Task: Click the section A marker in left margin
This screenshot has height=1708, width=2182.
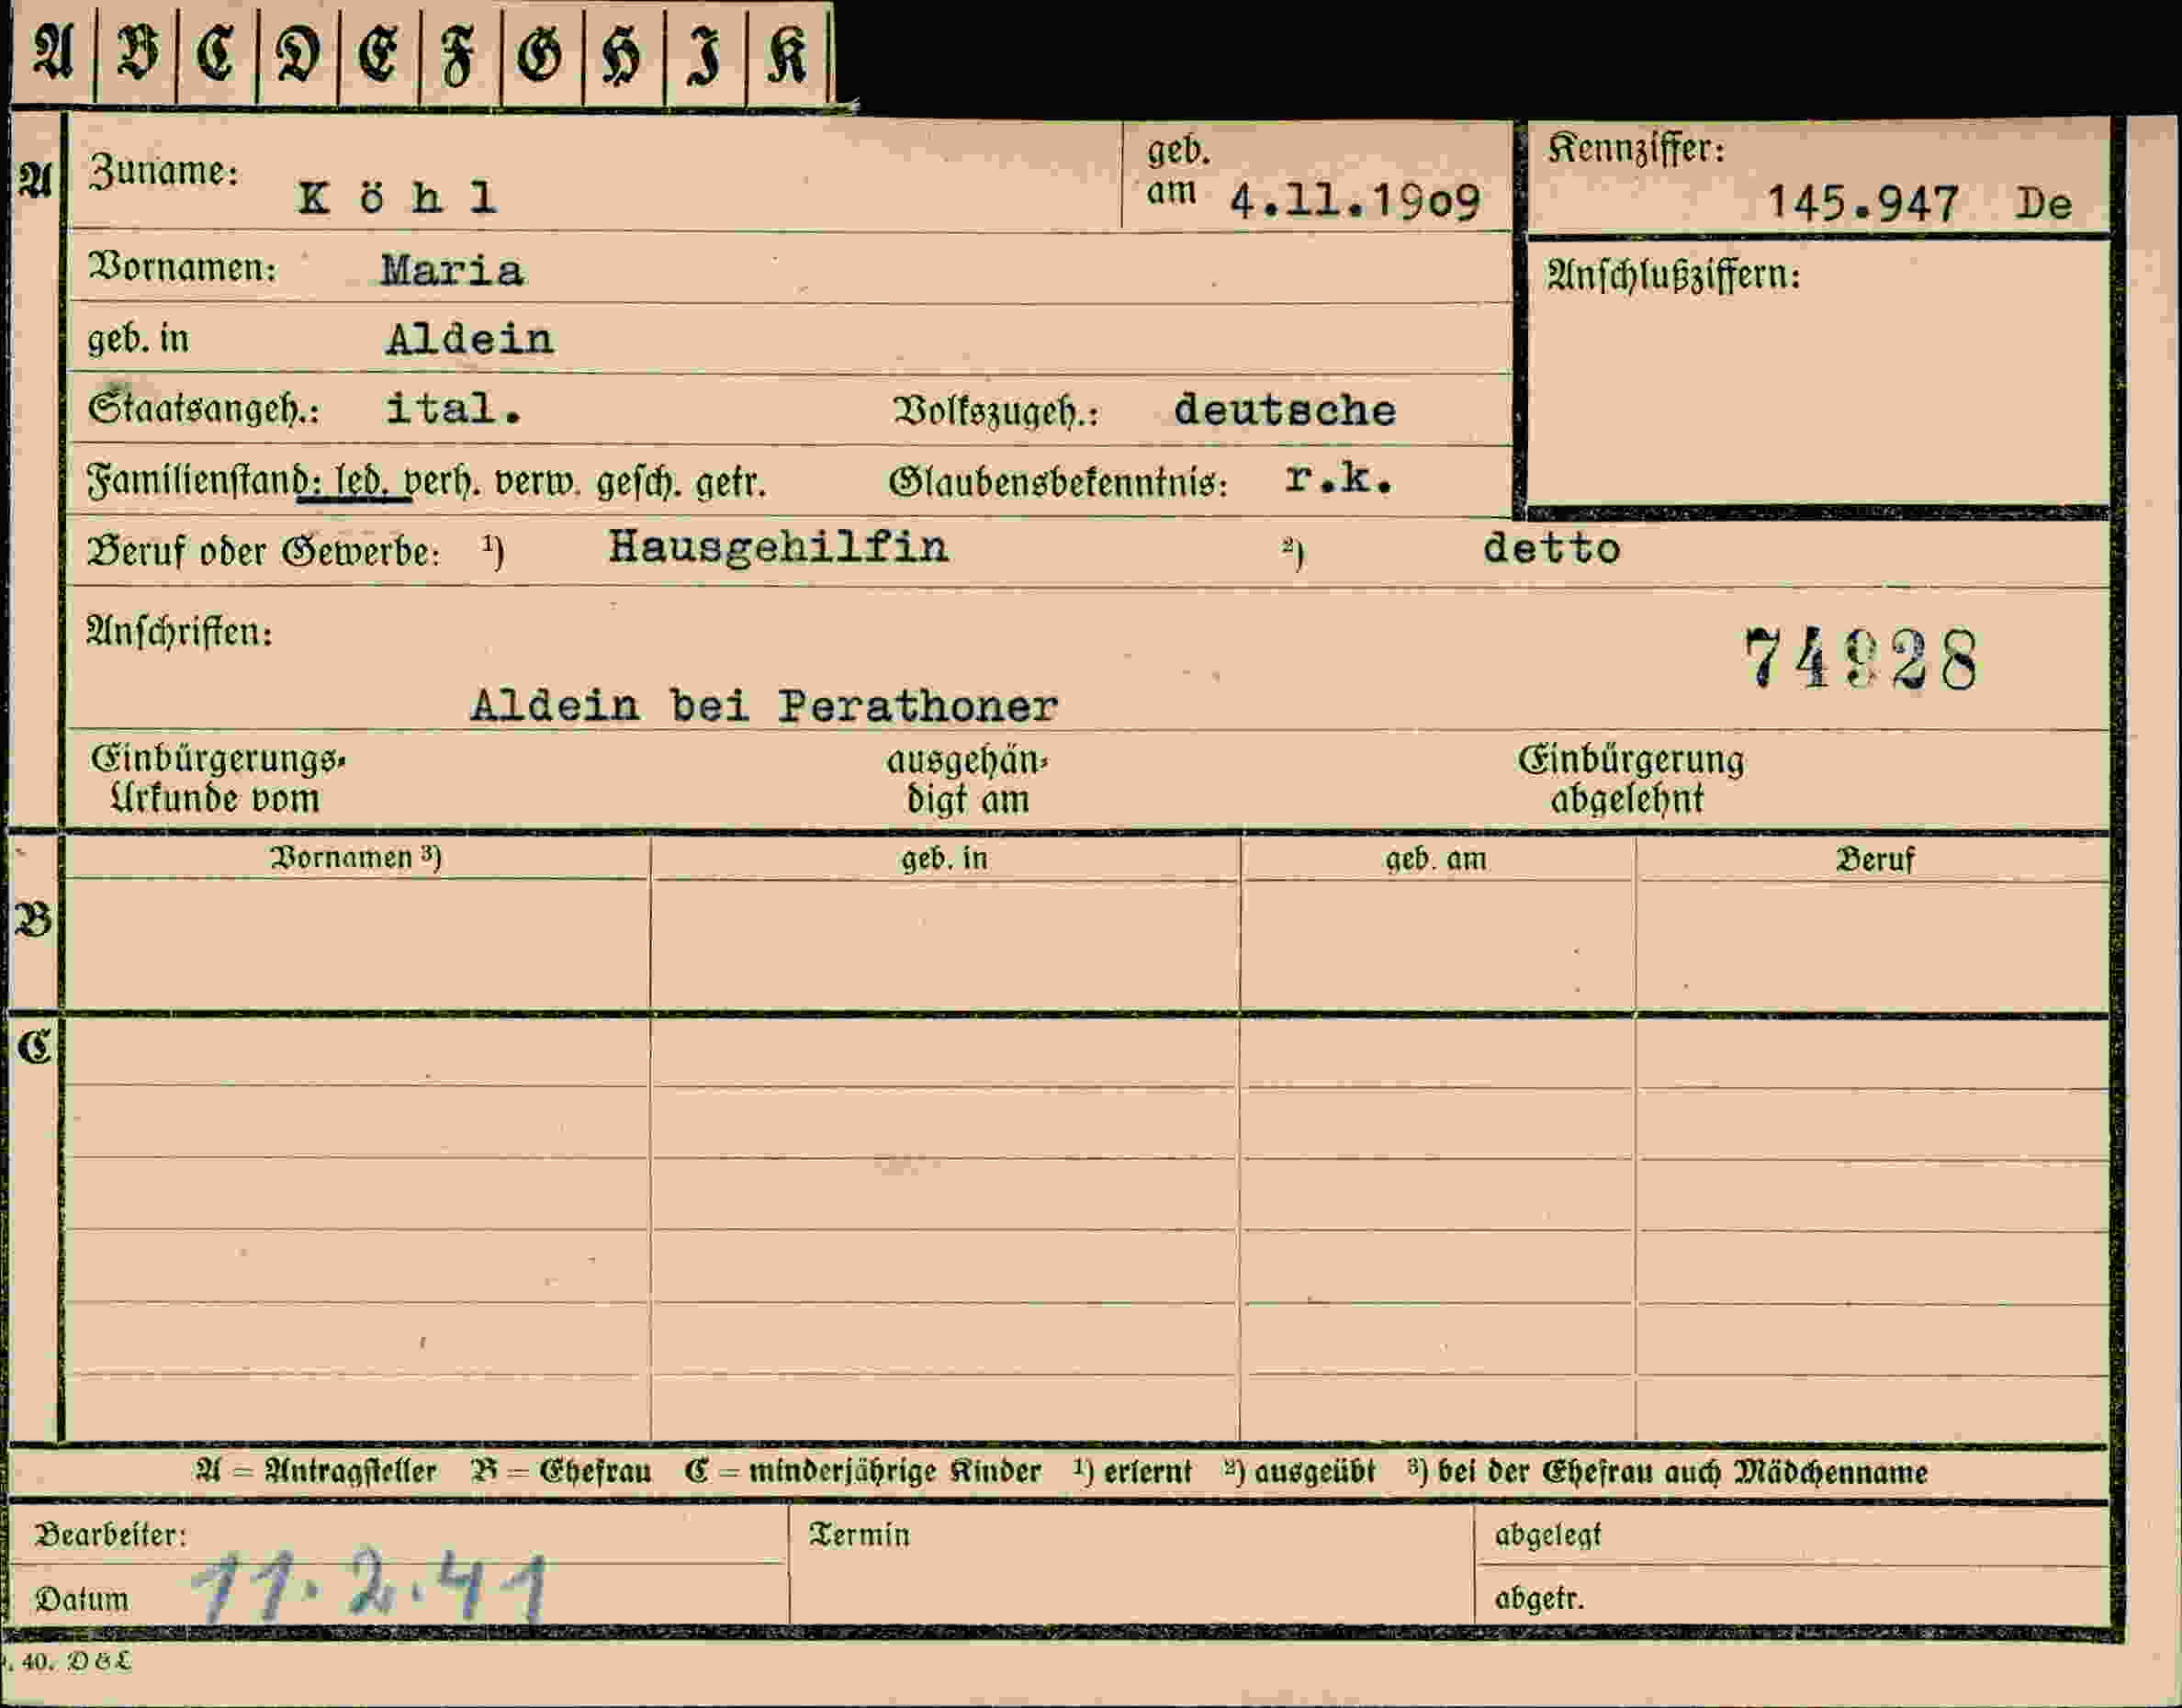Action: tap(34, 180)
